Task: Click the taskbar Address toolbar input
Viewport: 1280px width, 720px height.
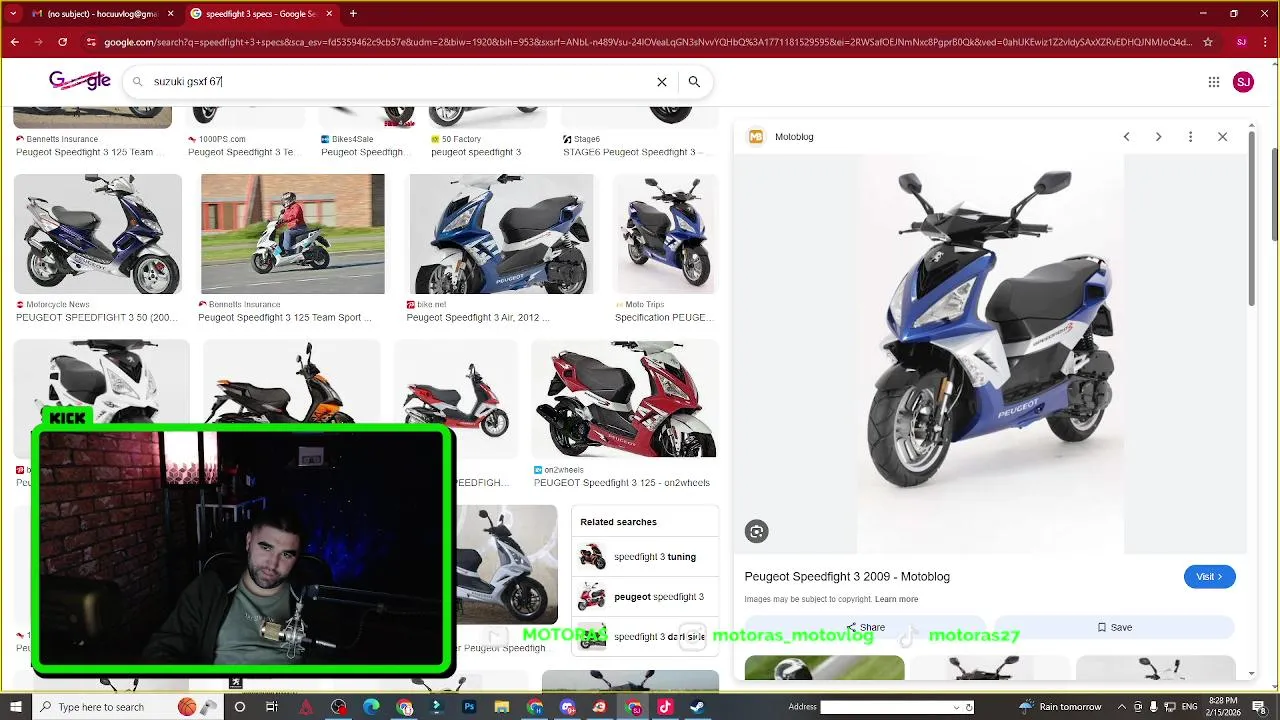Action: point(886,707)
